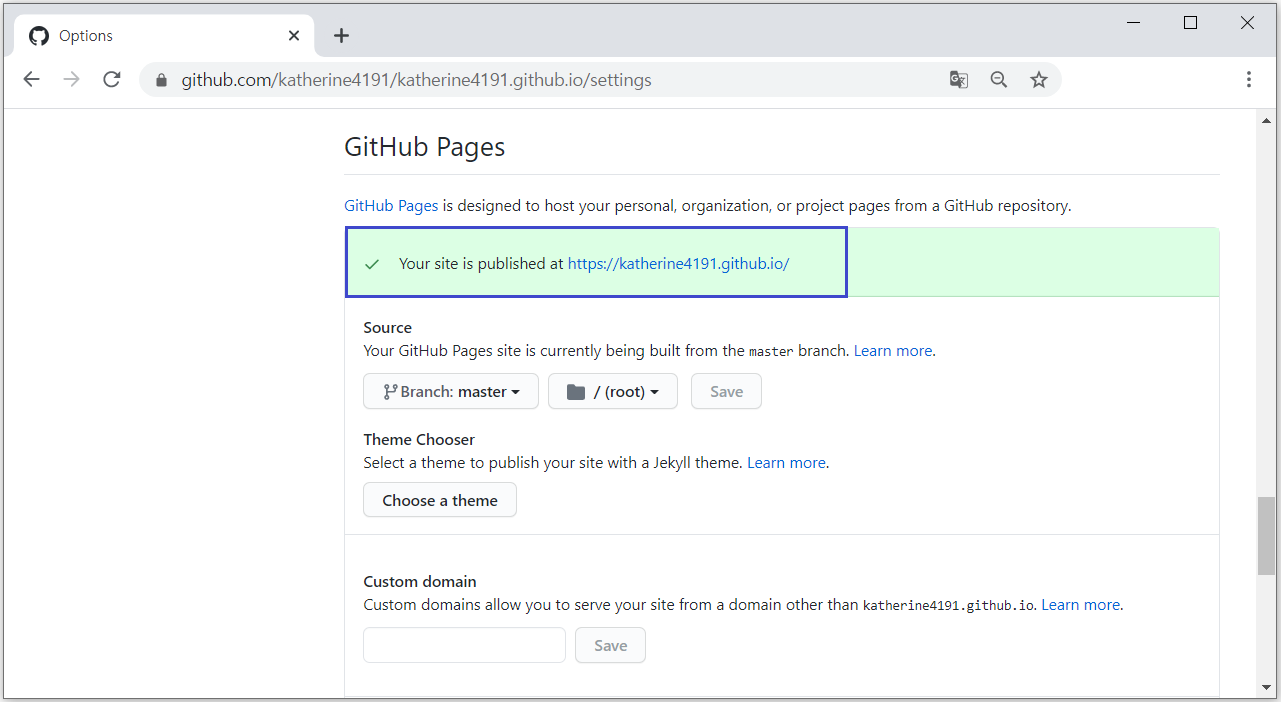The width and height of the screenshot is (1281, 702).
Task: Close the Options tab
Action: tap(294, 36)
